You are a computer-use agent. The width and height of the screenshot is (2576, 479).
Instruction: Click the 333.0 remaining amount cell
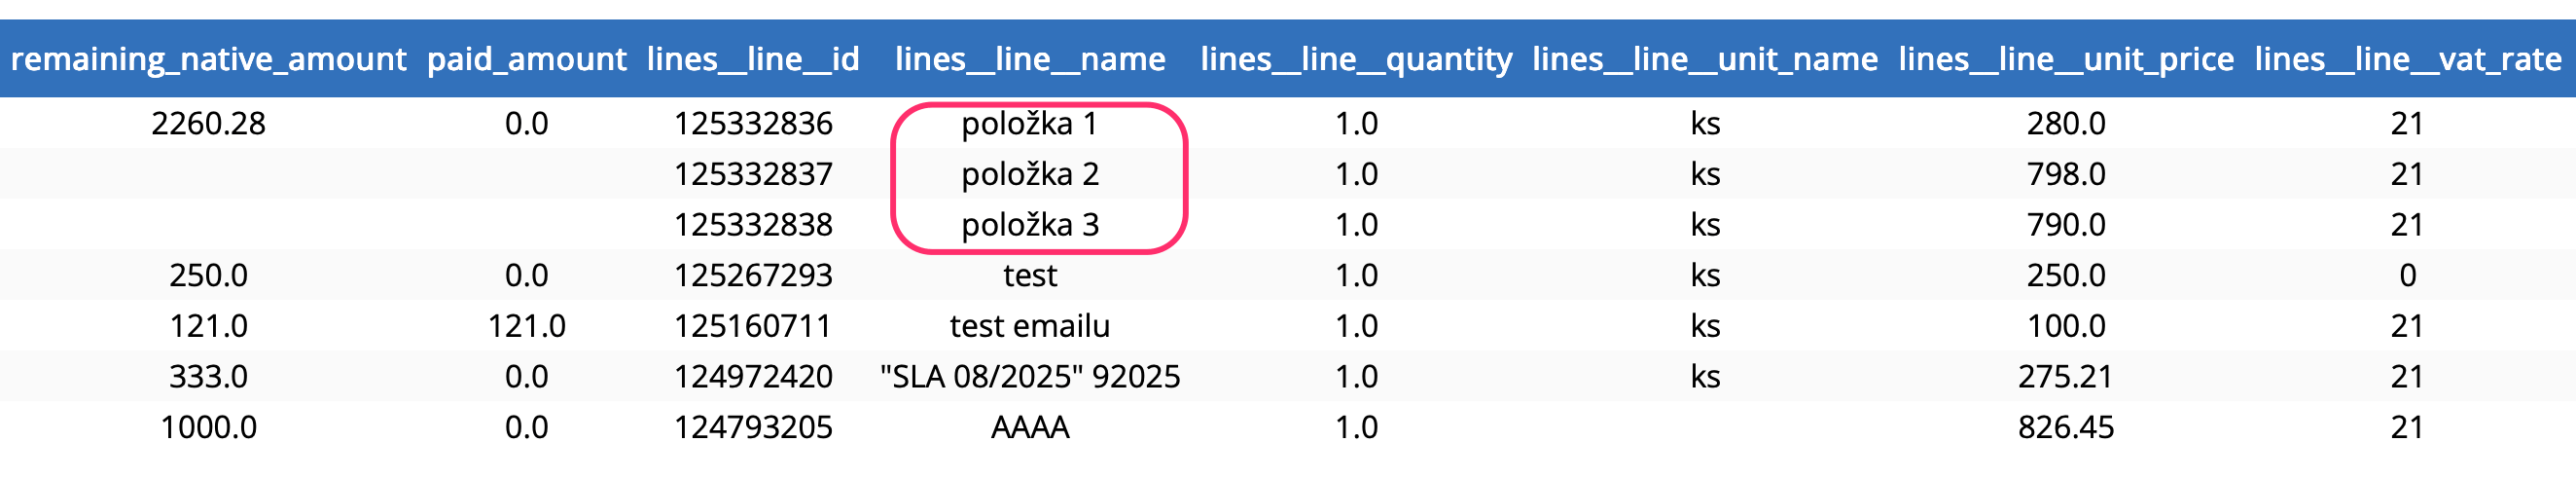pyautogui.click(x=208, y=377)
